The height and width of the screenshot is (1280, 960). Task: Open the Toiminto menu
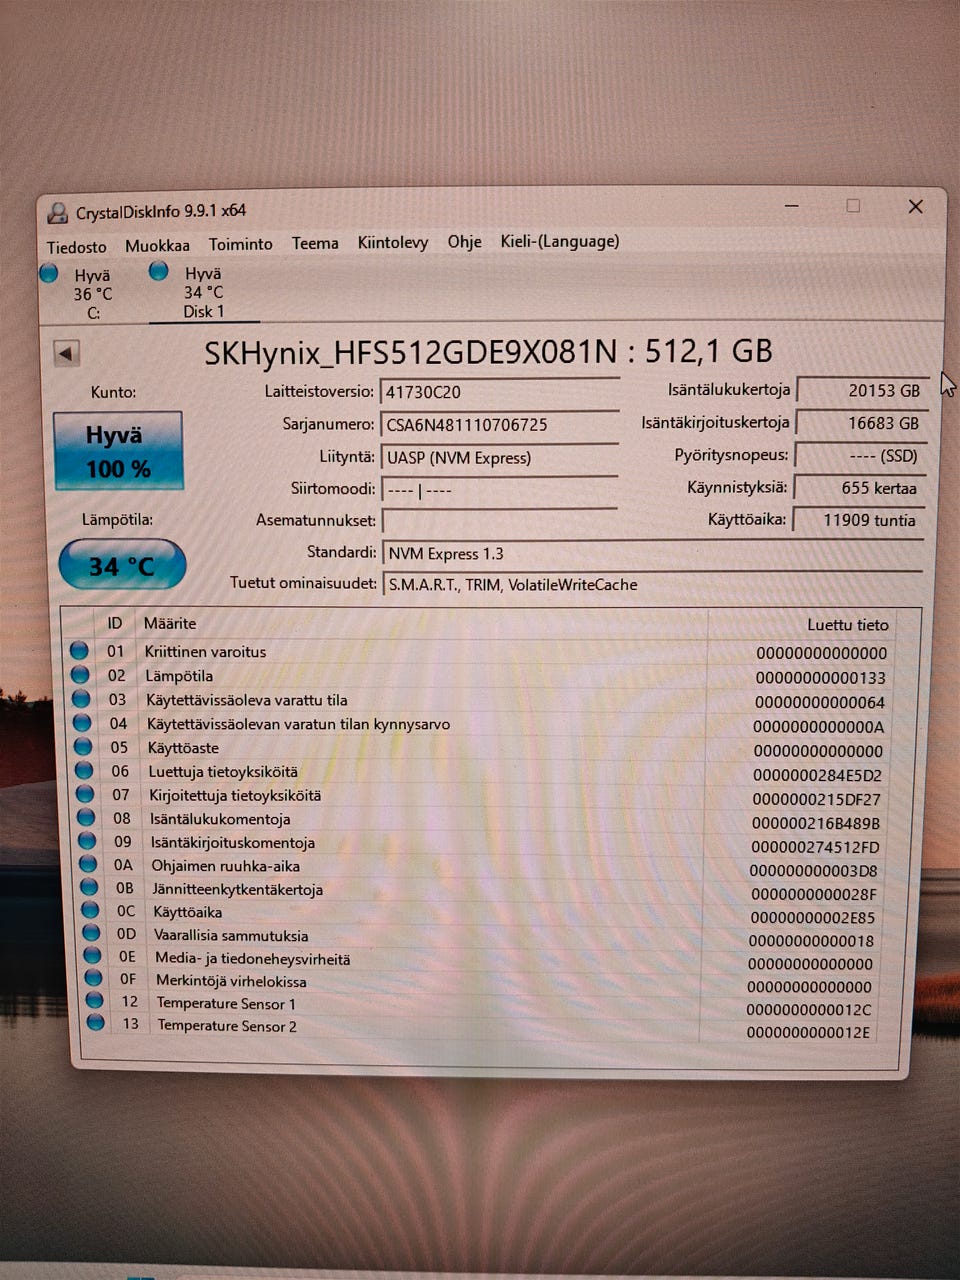tap(240, 244)
